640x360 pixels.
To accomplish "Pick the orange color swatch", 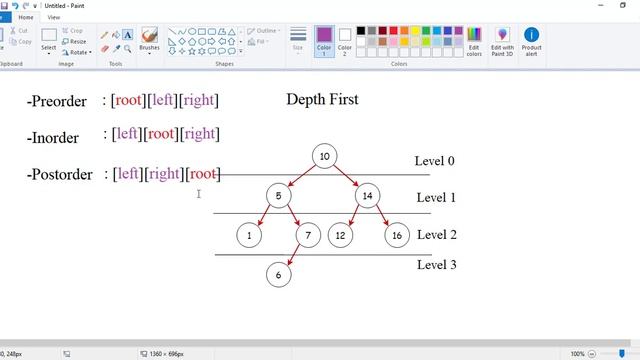I will (x=404, y=31).
